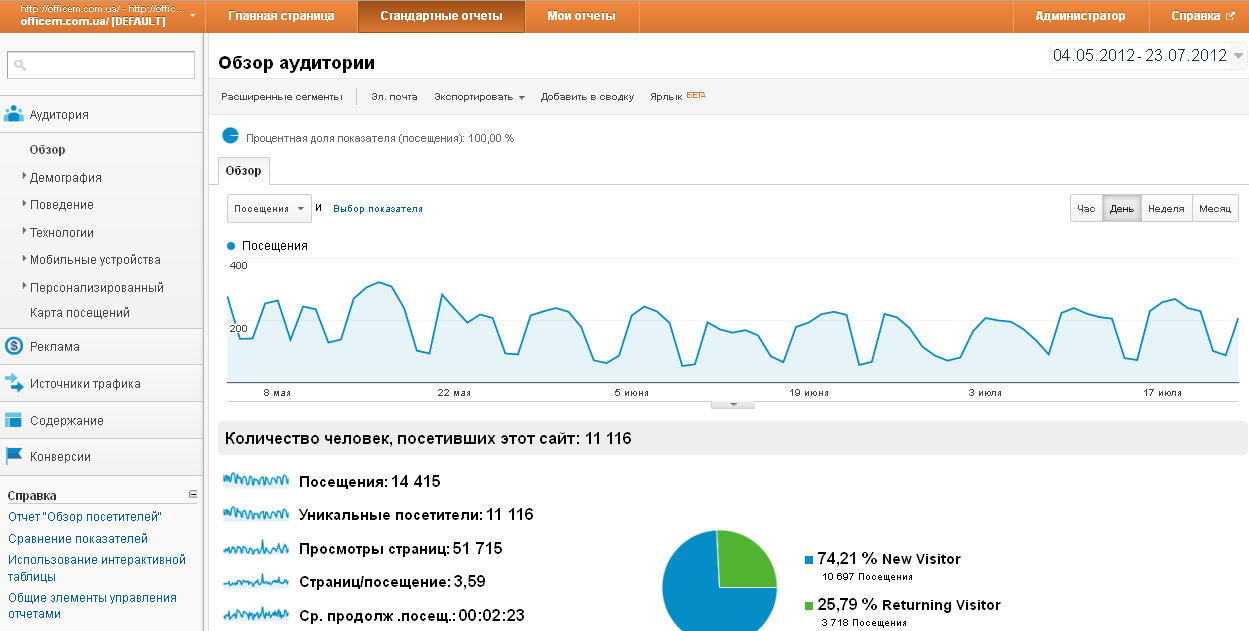This screenshot has height=631, width=1249.
Task: Click Добавить в сводку button
Action: (587, 97)
